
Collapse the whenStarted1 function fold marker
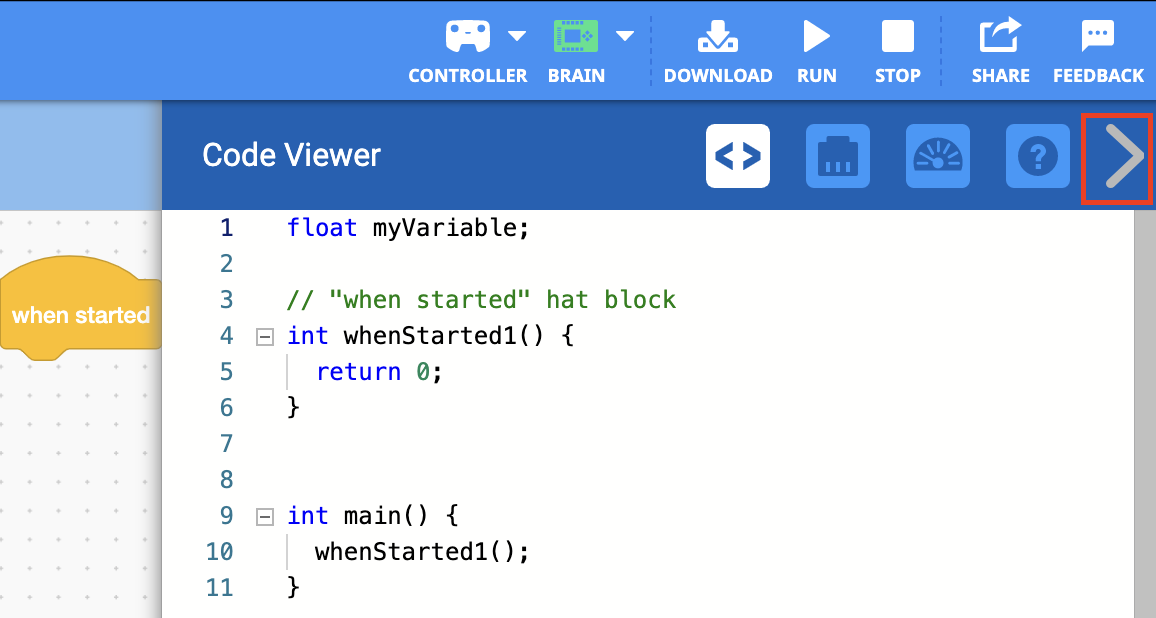coord(264,336)
